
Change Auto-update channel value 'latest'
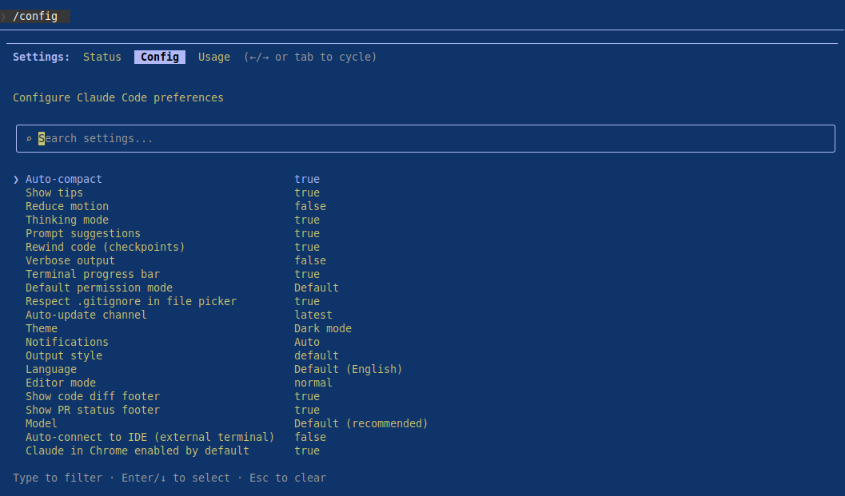[313, 315]
